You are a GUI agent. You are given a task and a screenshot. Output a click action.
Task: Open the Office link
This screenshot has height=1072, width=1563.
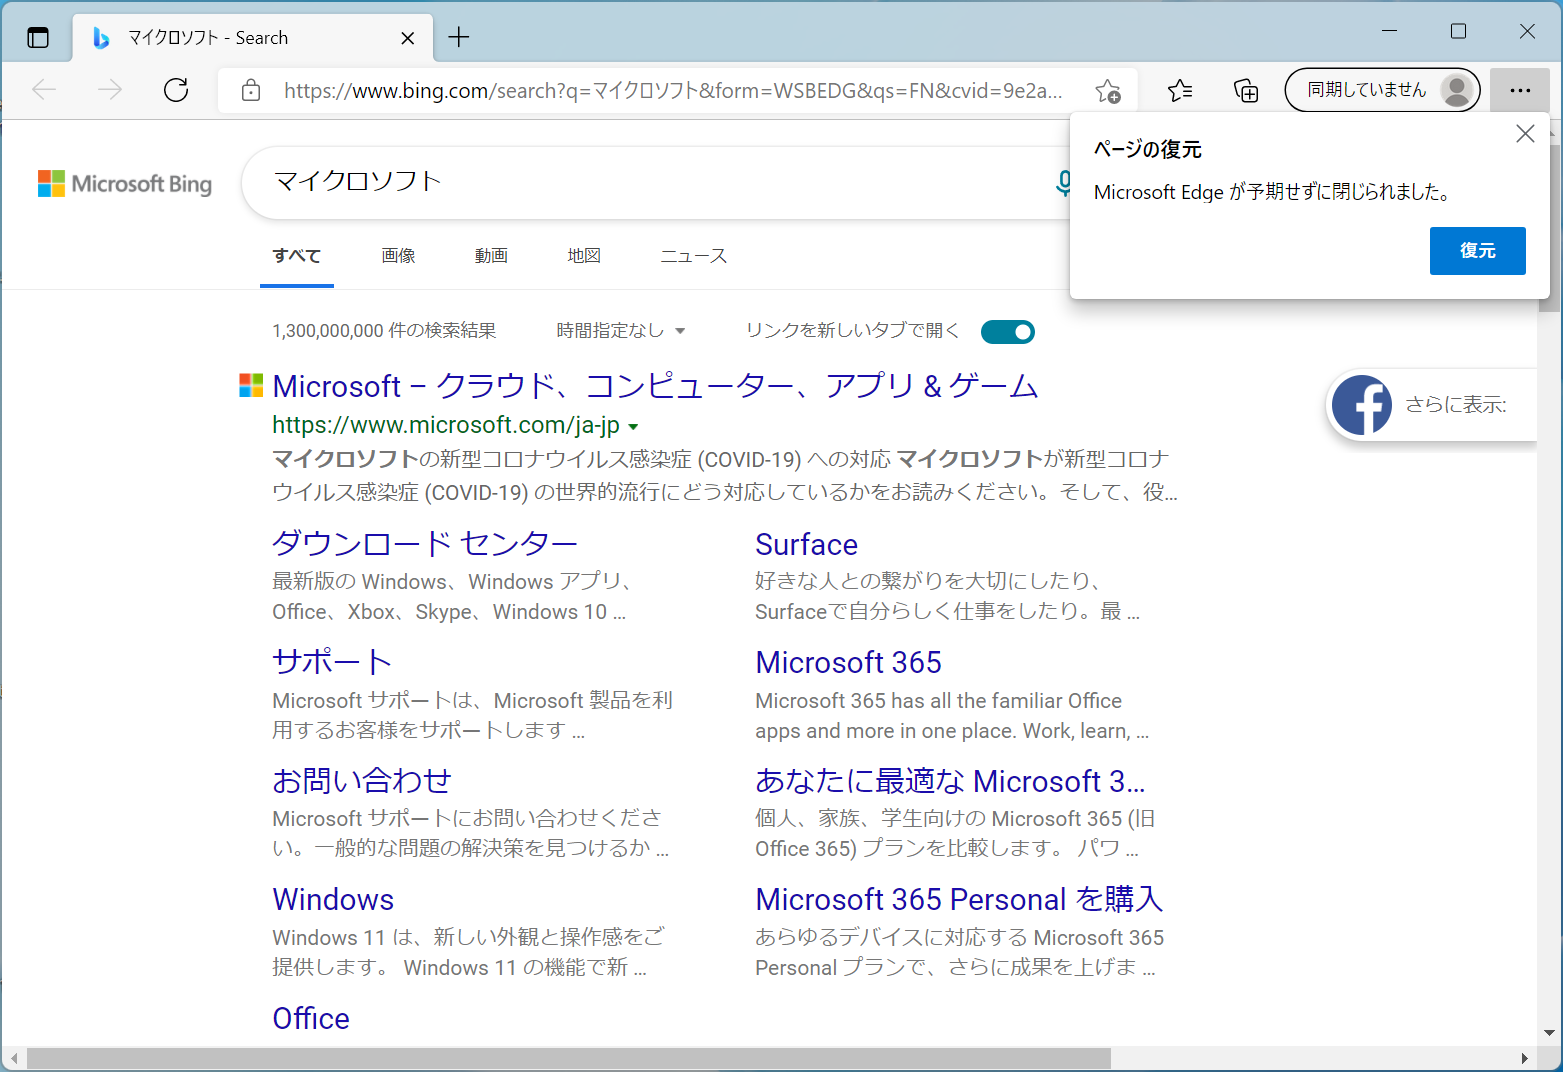(311, 1018)
